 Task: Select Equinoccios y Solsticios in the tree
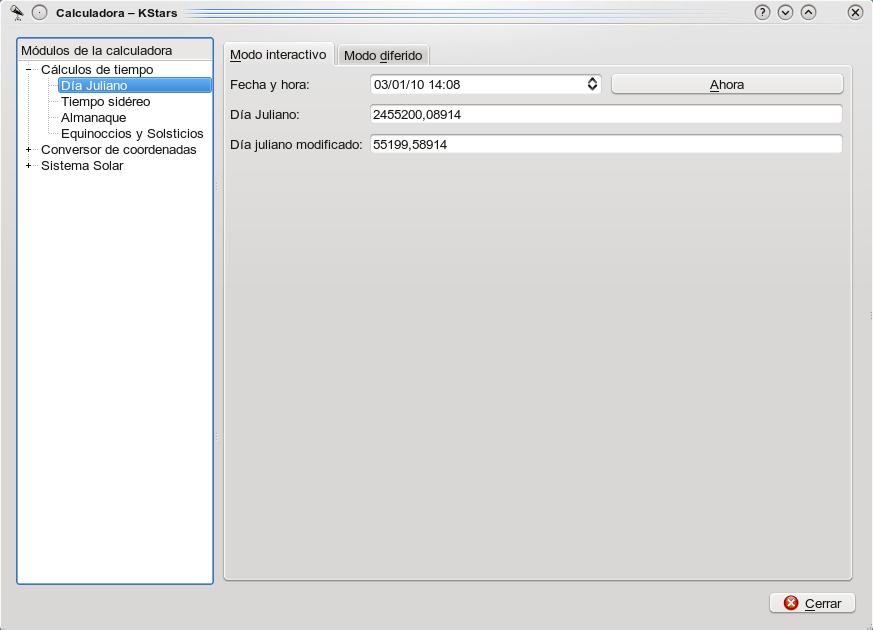coord(132,134)
